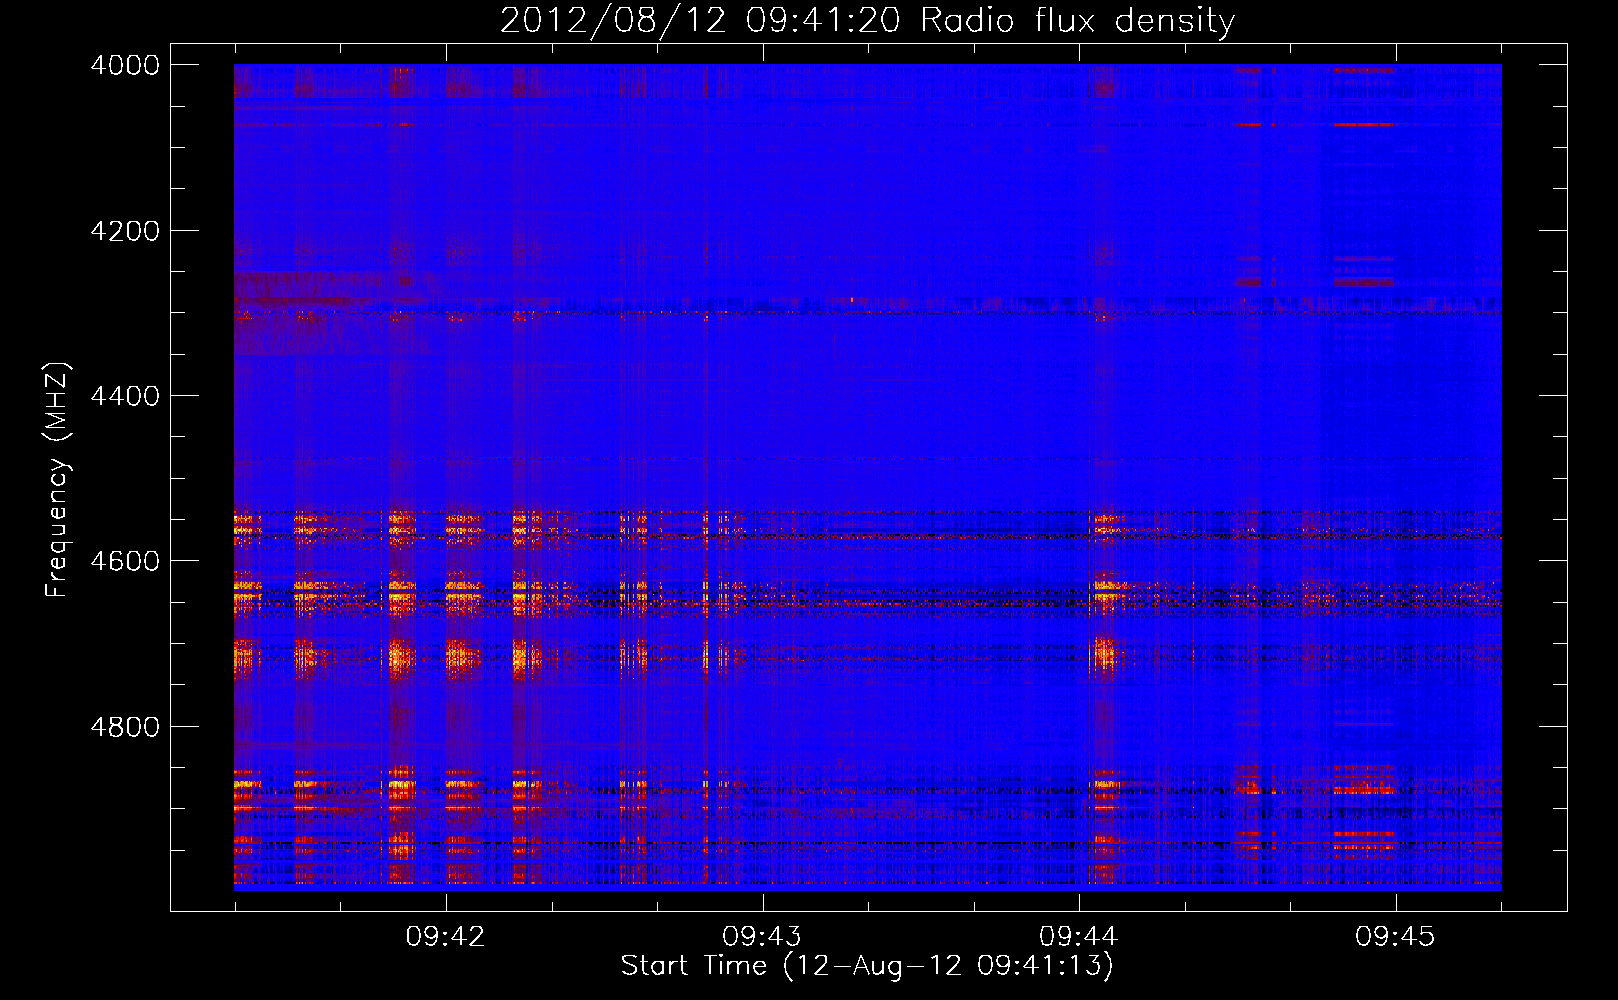Click the 'Start Time (12-Aug-12 09:41:13)' x-axis label
1618x1000 pixels.
pos(867,966)
